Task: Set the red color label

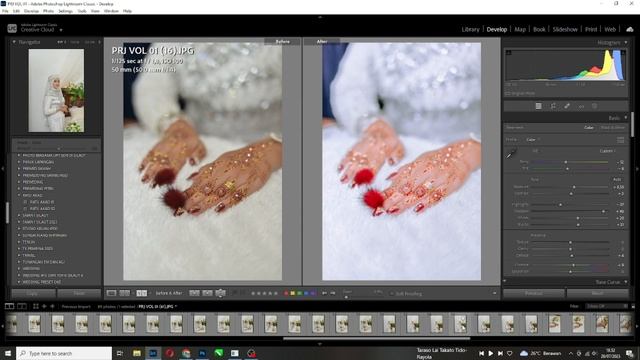Action: click(286, 293)
